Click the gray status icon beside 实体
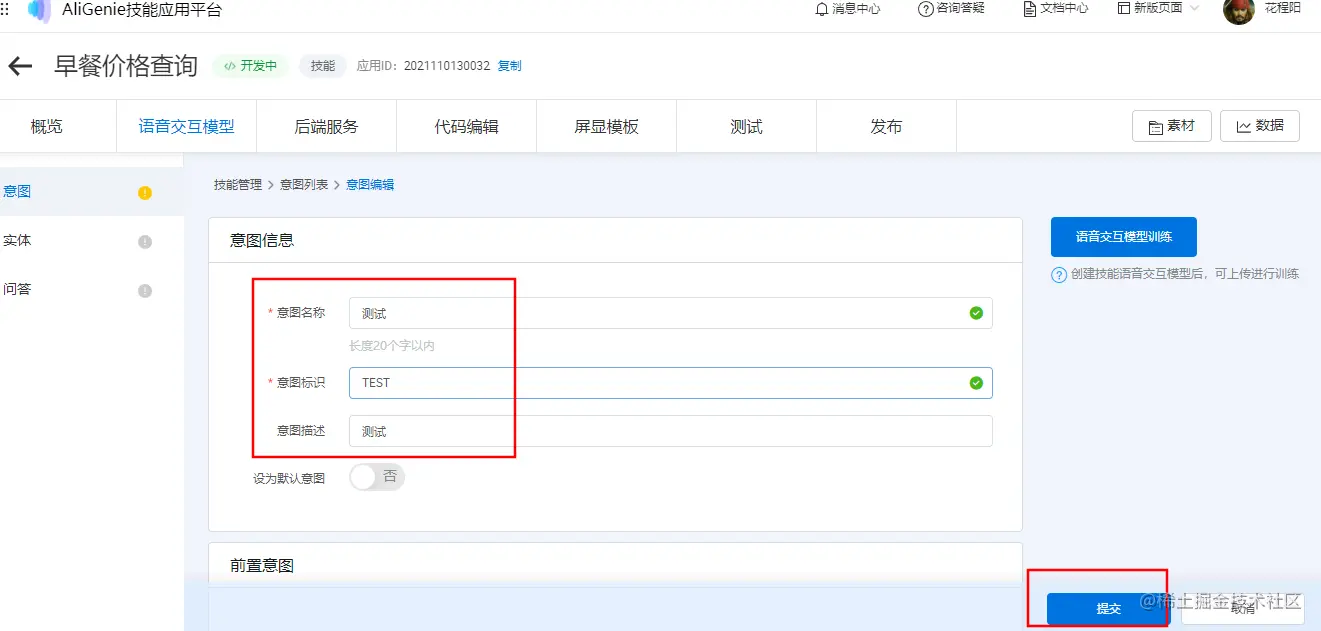Viewport: 1321px width, 631px height. point(145,242)
